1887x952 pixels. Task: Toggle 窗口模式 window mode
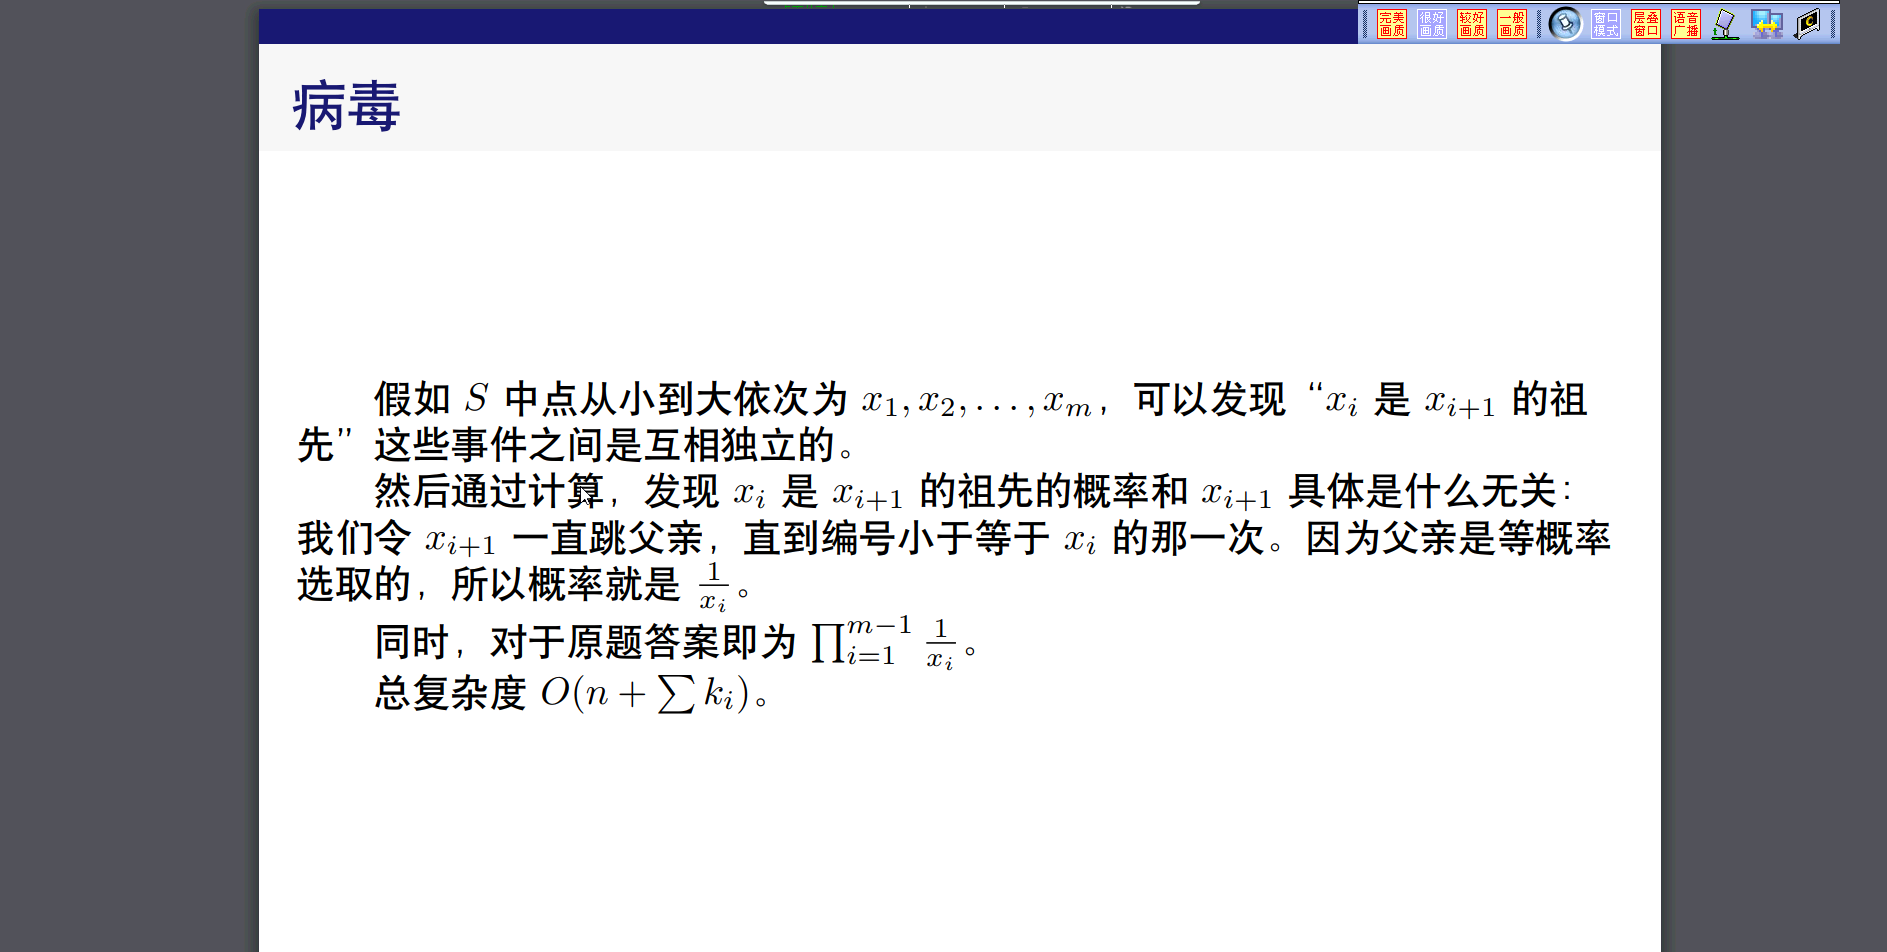(1606, 24)
